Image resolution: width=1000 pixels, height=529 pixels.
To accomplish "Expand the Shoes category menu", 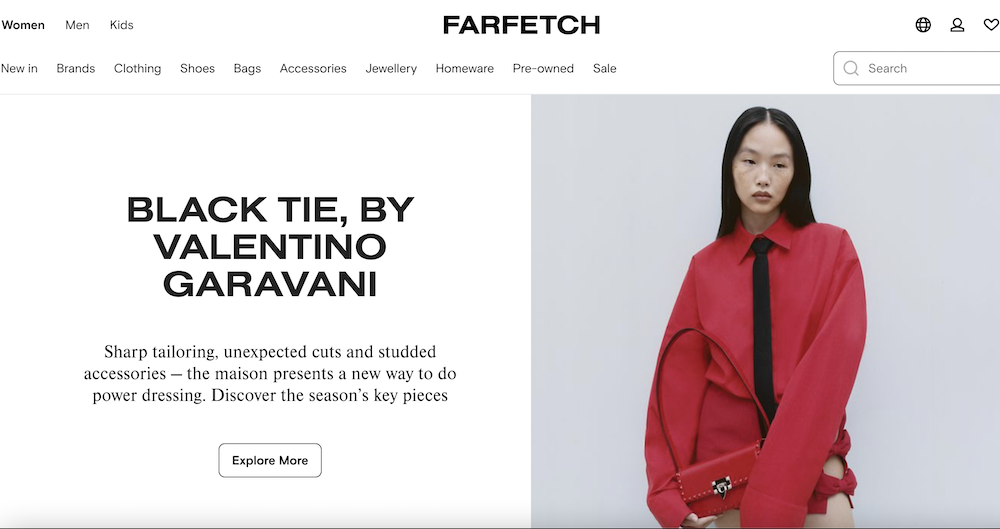I will [x=197, y=68].
